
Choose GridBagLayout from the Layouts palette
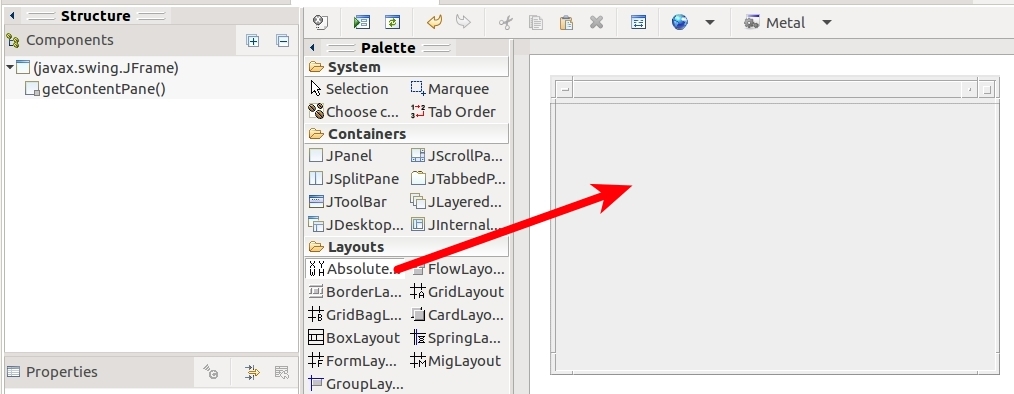pyautogui.click(x=356, y=315)
